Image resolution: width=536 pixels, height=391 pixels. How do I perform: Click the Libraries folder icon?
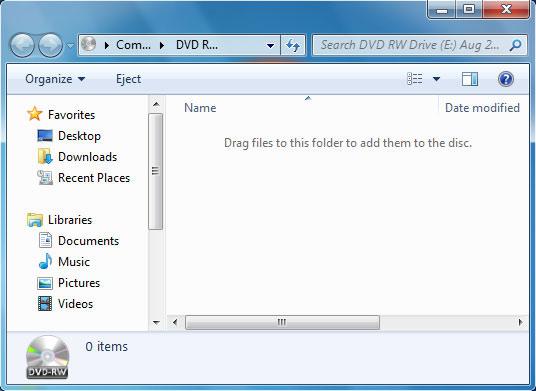click(35, 220)
